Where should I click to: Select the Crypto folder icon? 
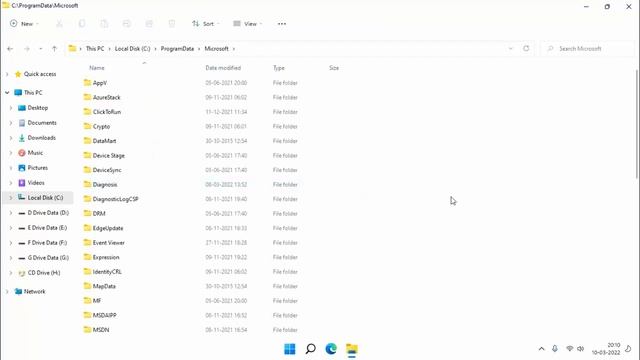[87, 126]
